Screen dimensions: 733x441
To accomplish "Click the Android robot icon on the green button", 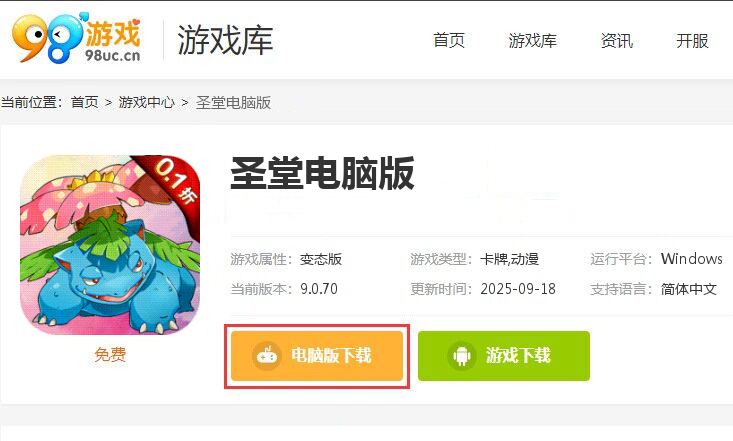I will (461, 356).
